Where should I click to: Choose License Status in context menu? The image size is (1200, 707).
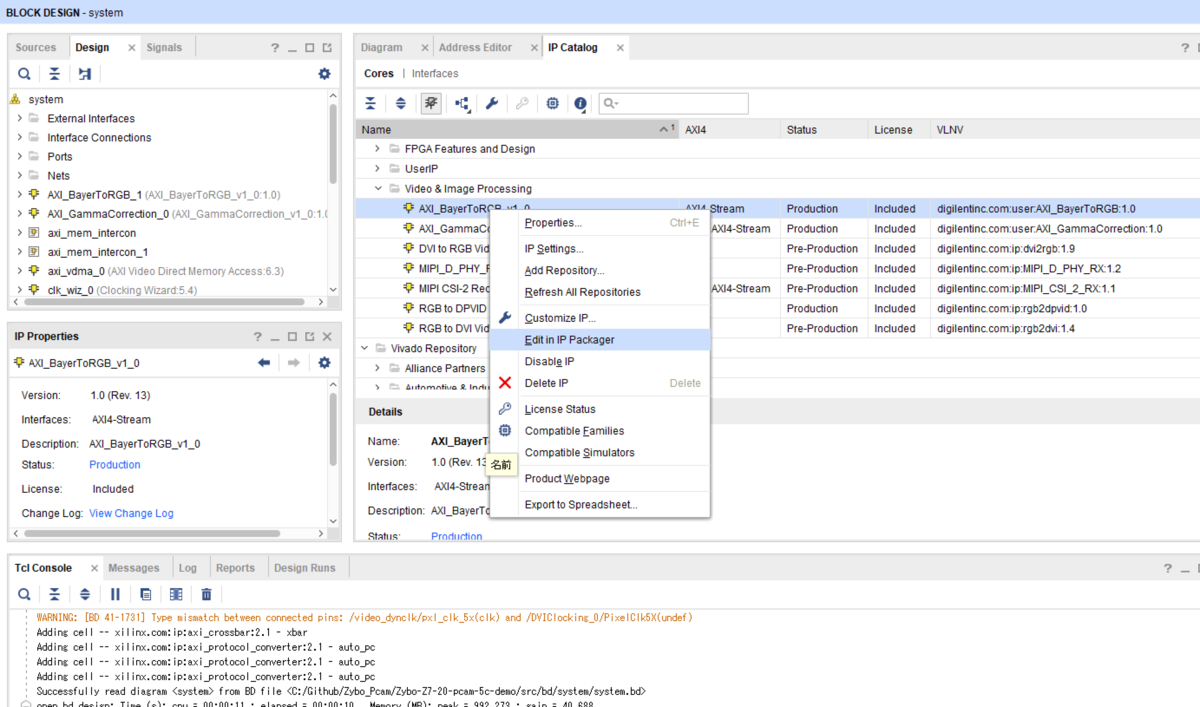click(x=600, y=409)
